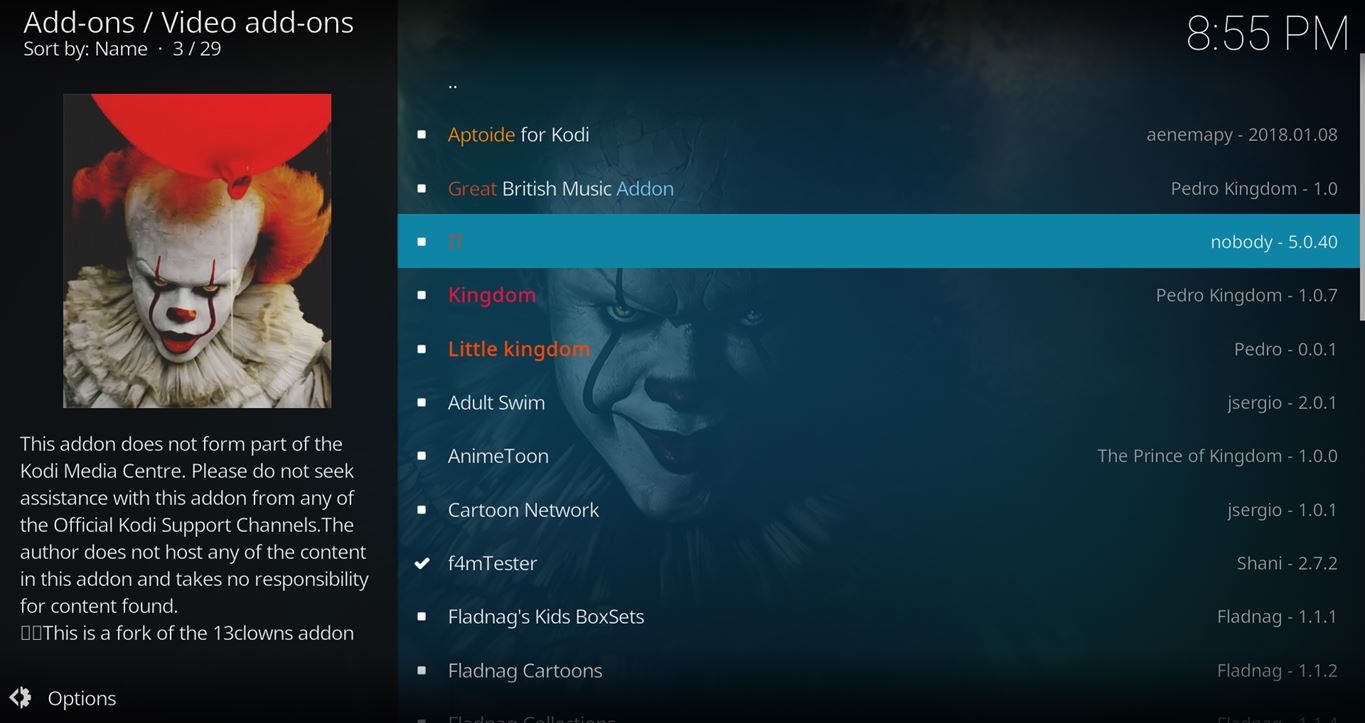Click the bullet icon beside Cartoon Network
The image size is (1365, 723).
coord(422,510)
